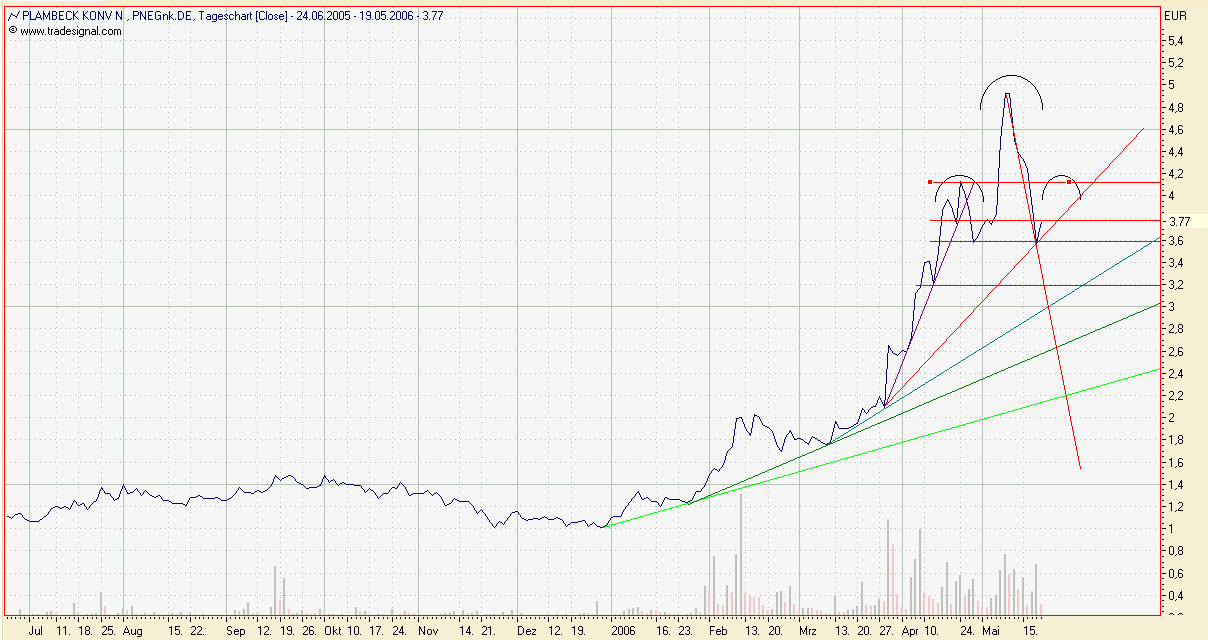This screenshot has height=640, width=1208.
Task: Click the Mrz label on the date axis
Action: coord(808,631)
